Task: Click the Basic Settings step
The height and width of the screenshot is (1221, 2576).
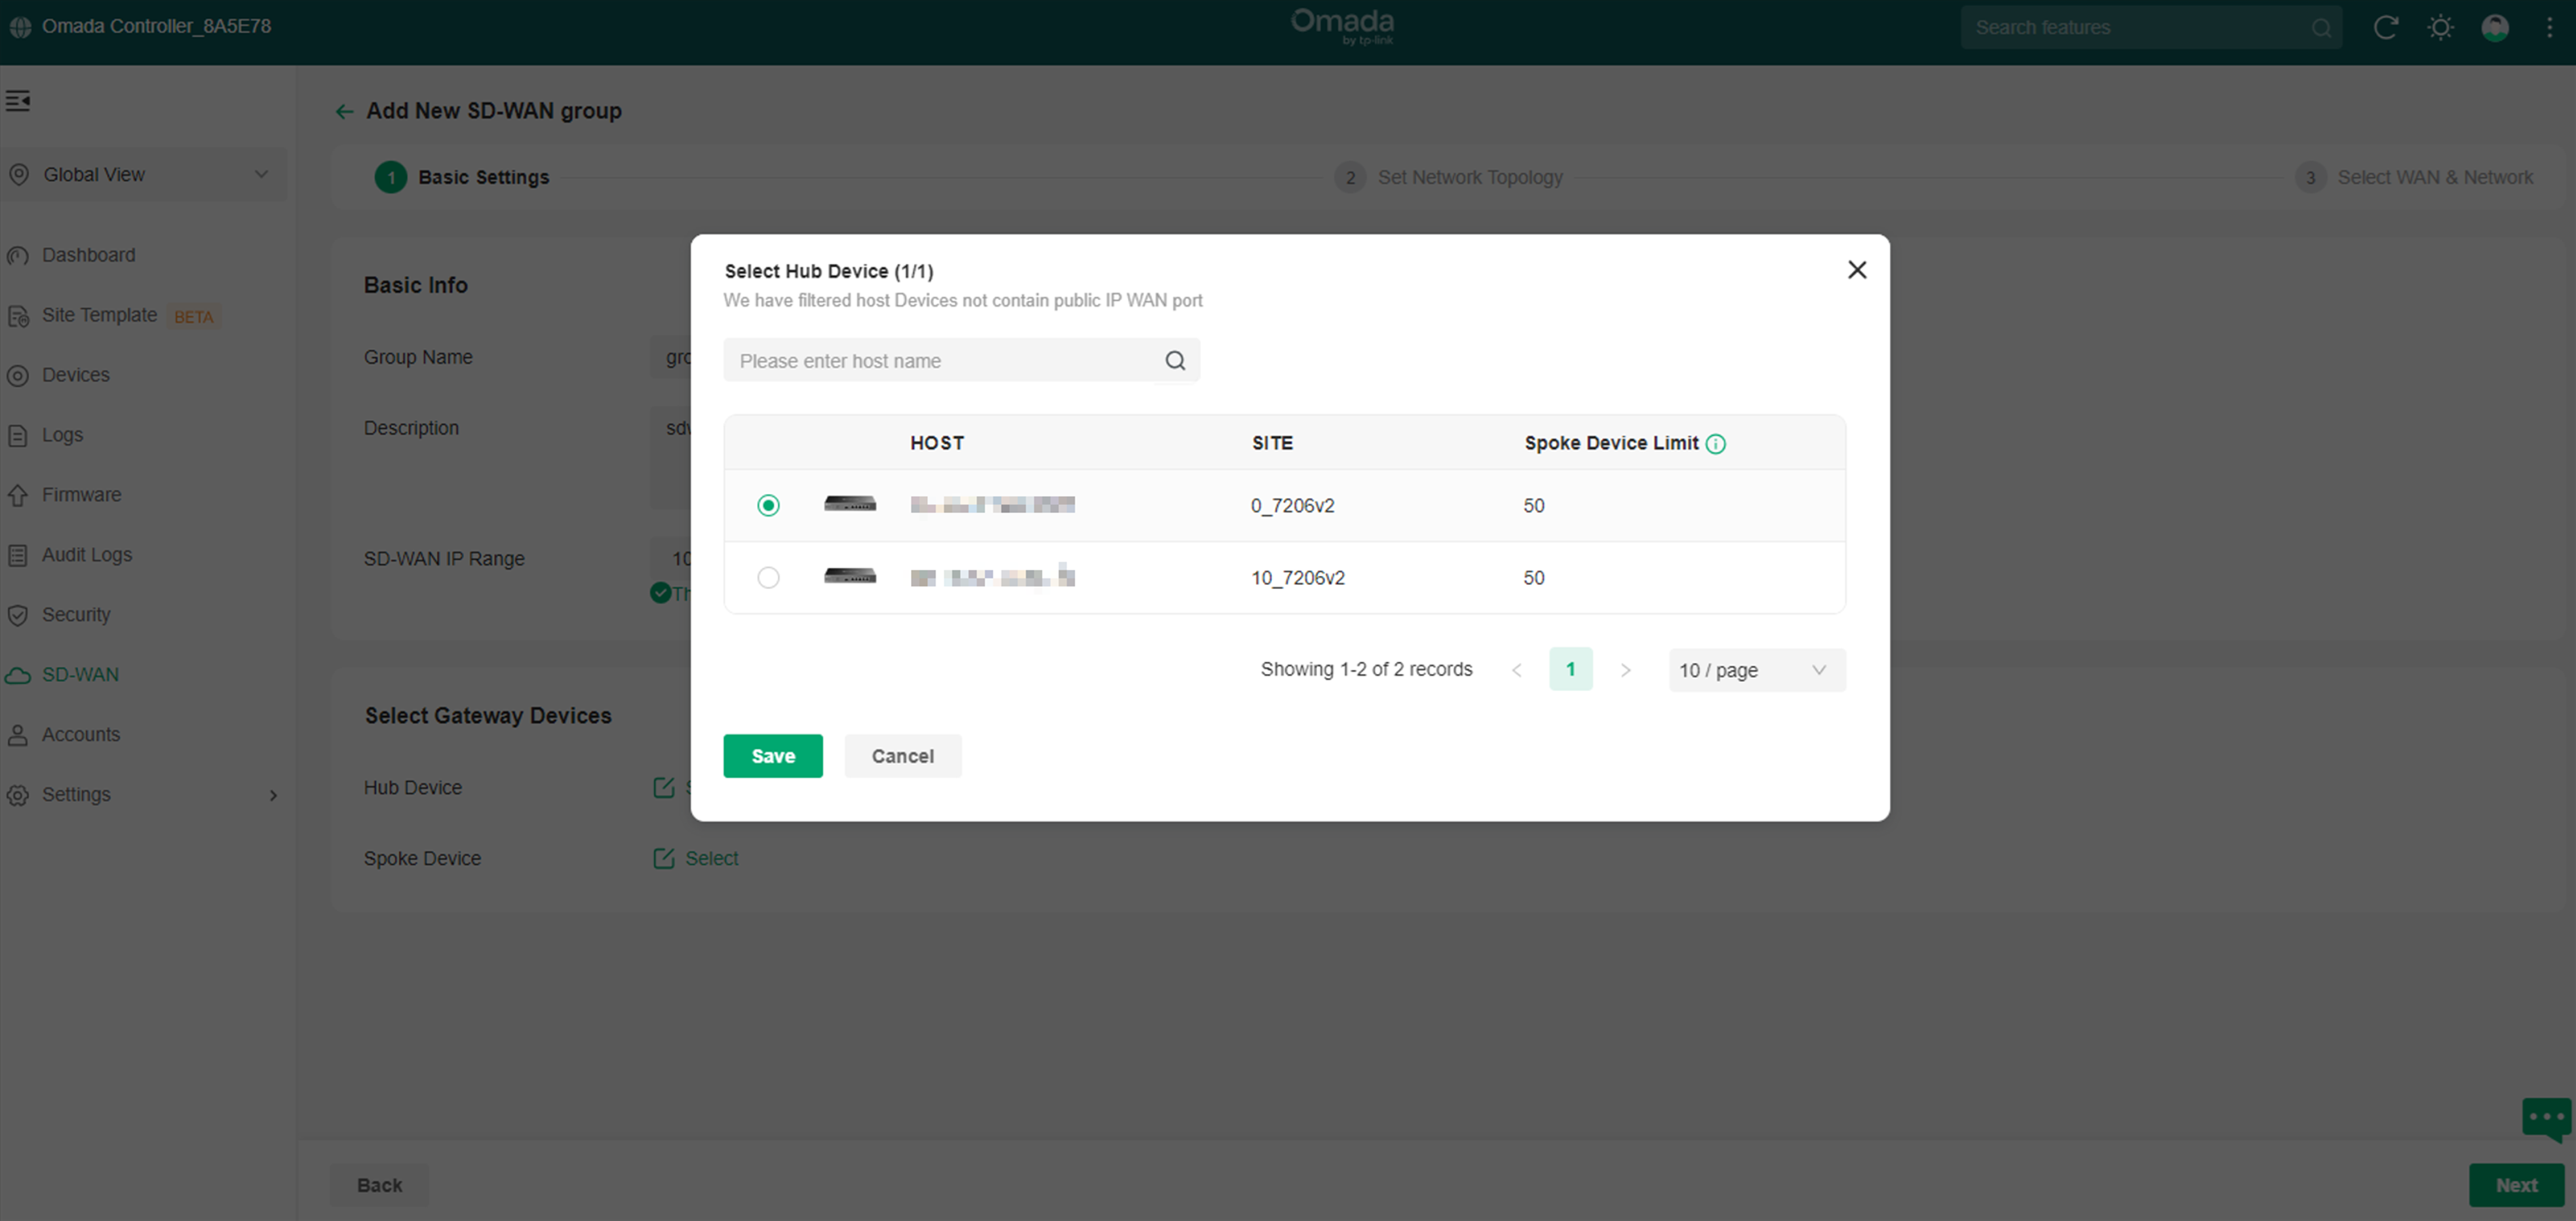Action: tap(462, 177)
